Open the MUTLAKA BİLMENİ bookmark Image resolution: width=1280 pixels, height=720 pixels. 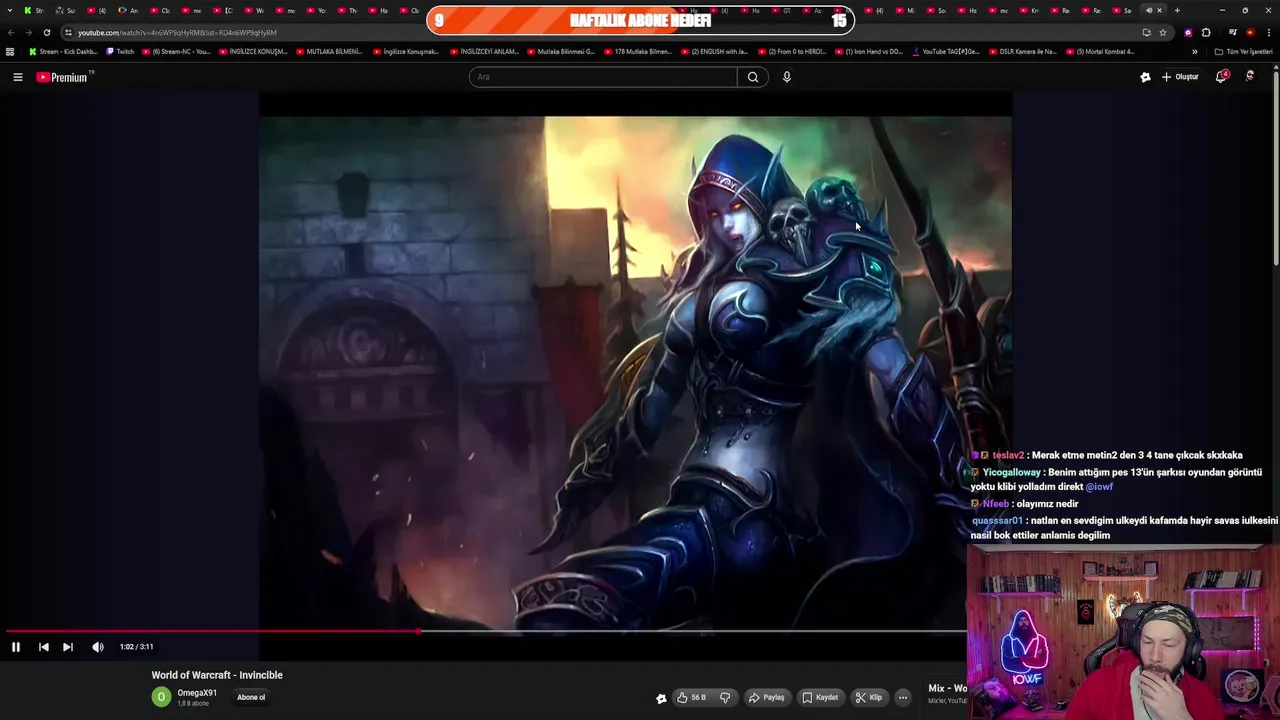pyautogui.click(x=329, y=51)
